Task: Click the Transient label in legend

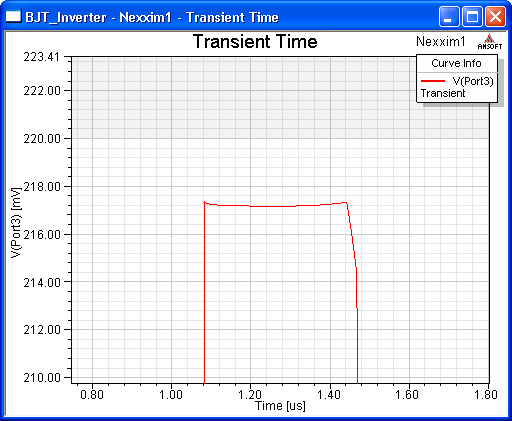Action: (443, 93)
